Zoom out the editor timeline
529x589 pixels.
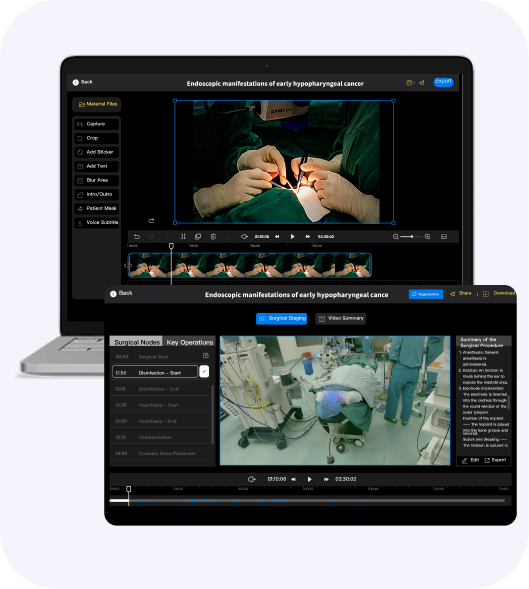(396, 236)
